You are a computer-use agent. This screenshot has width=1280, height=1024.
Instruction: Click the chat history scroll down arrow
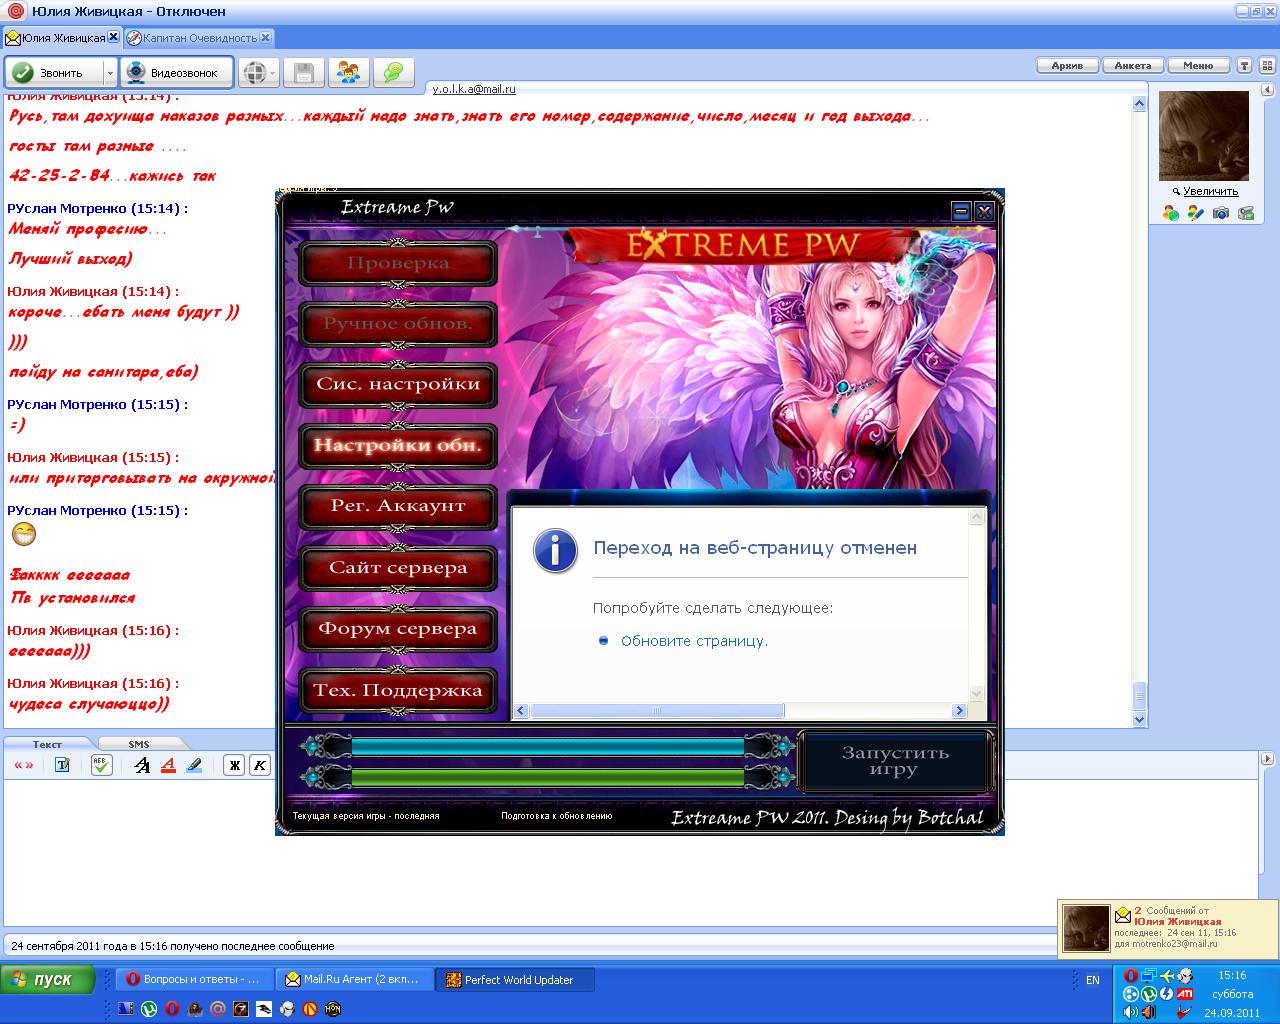1139,719
